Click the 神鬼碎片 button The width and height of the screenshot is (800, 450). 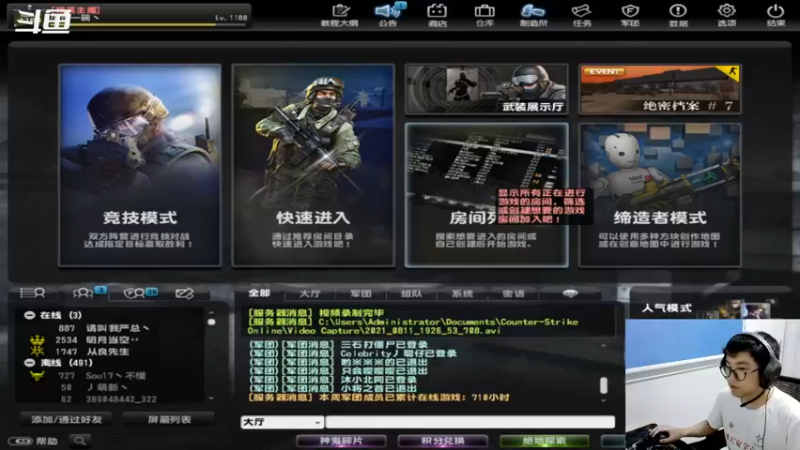[341, 441]
